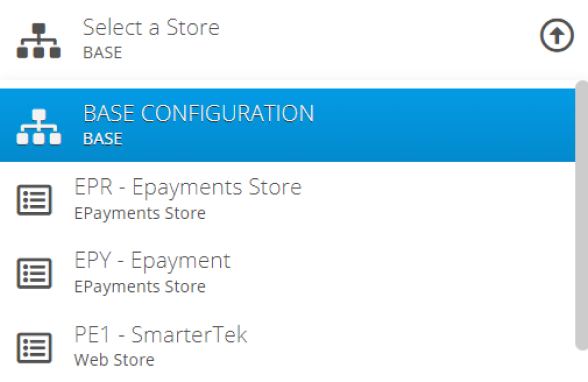Click the list icon next to EPR - Epayments Store
This screenshot has height=382, width=588.
click(x=34, y=200)
